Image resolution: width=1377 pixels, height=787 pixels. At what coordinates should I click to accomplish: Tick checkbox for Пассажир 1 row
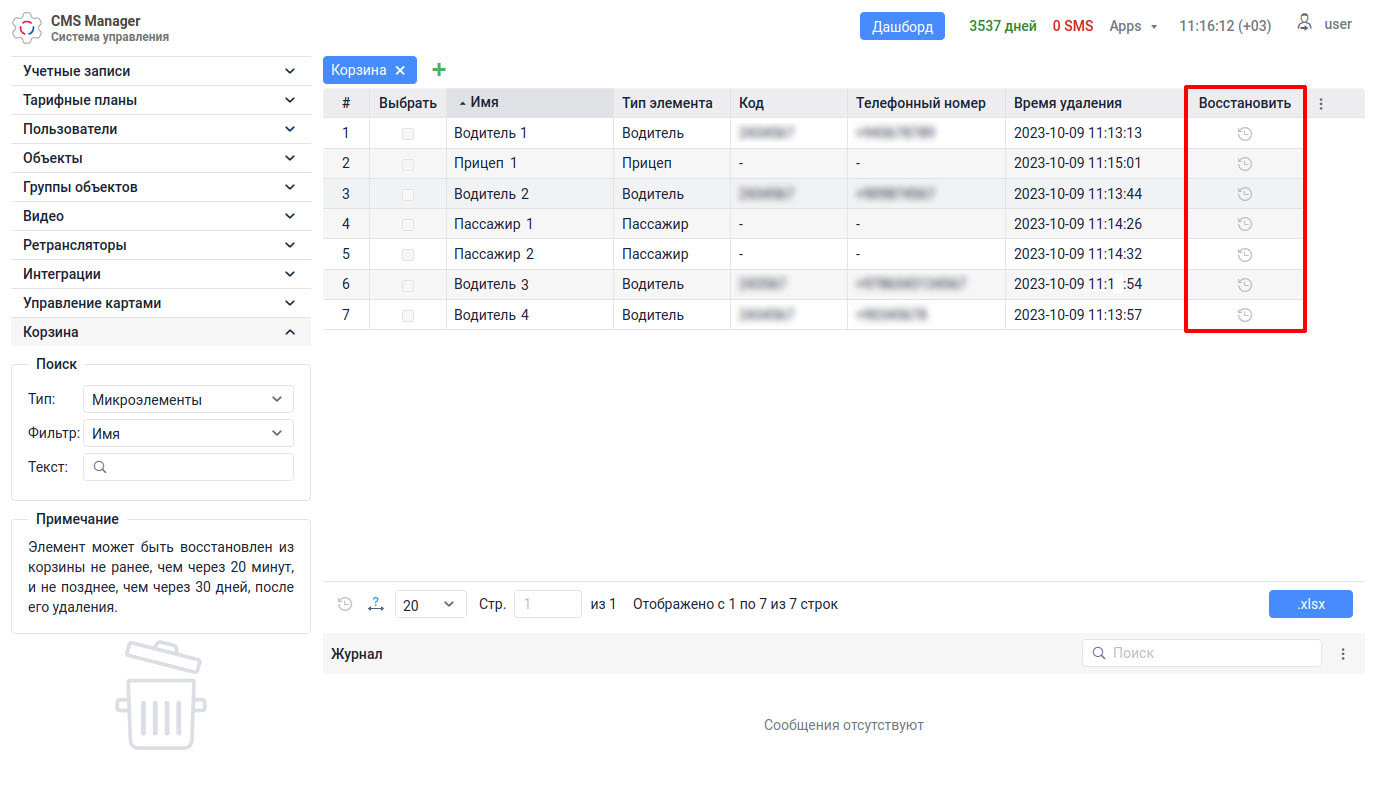pyautogui.click(x=408, y=225)
